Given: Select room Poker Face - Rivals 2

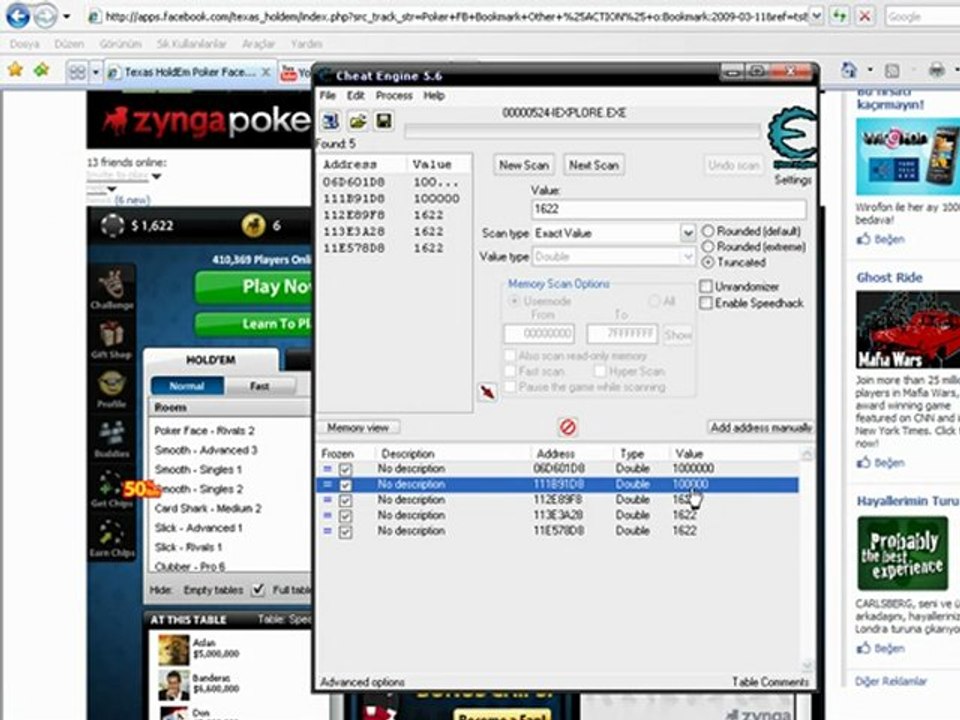Looking at the screenshot, I should pos(204,430).
